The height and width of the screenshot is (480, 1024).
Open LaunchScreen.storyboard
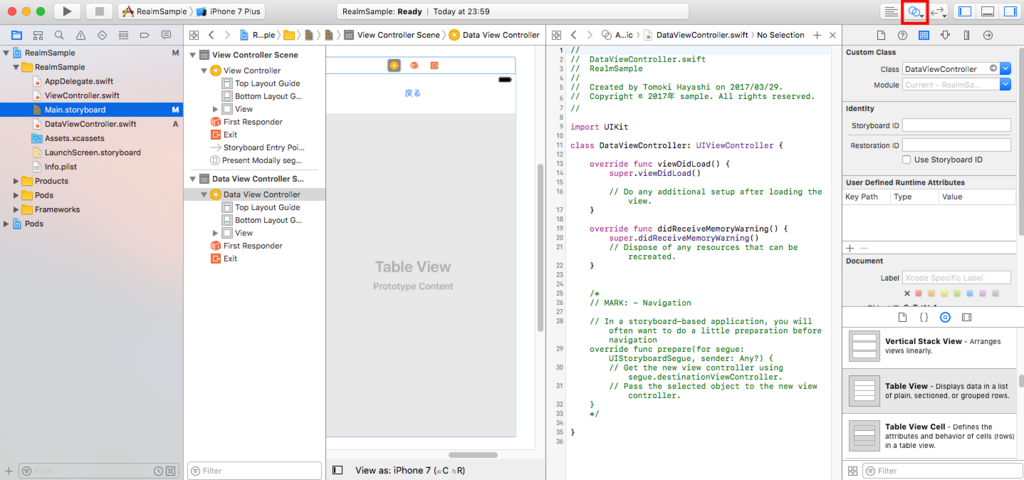(x=92, y=153)
